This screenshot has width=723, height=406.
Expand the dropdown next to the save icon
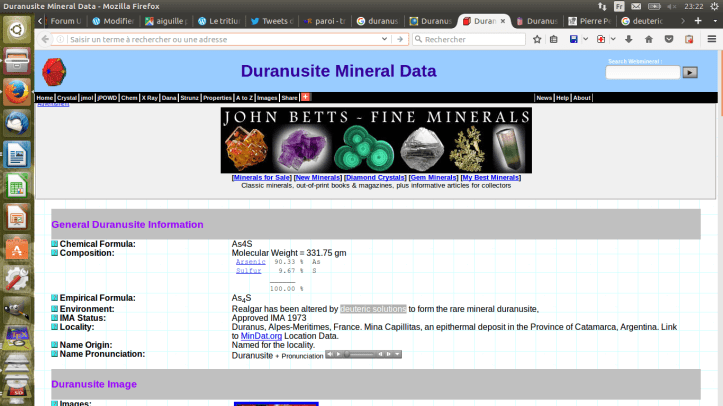(586, 40)
